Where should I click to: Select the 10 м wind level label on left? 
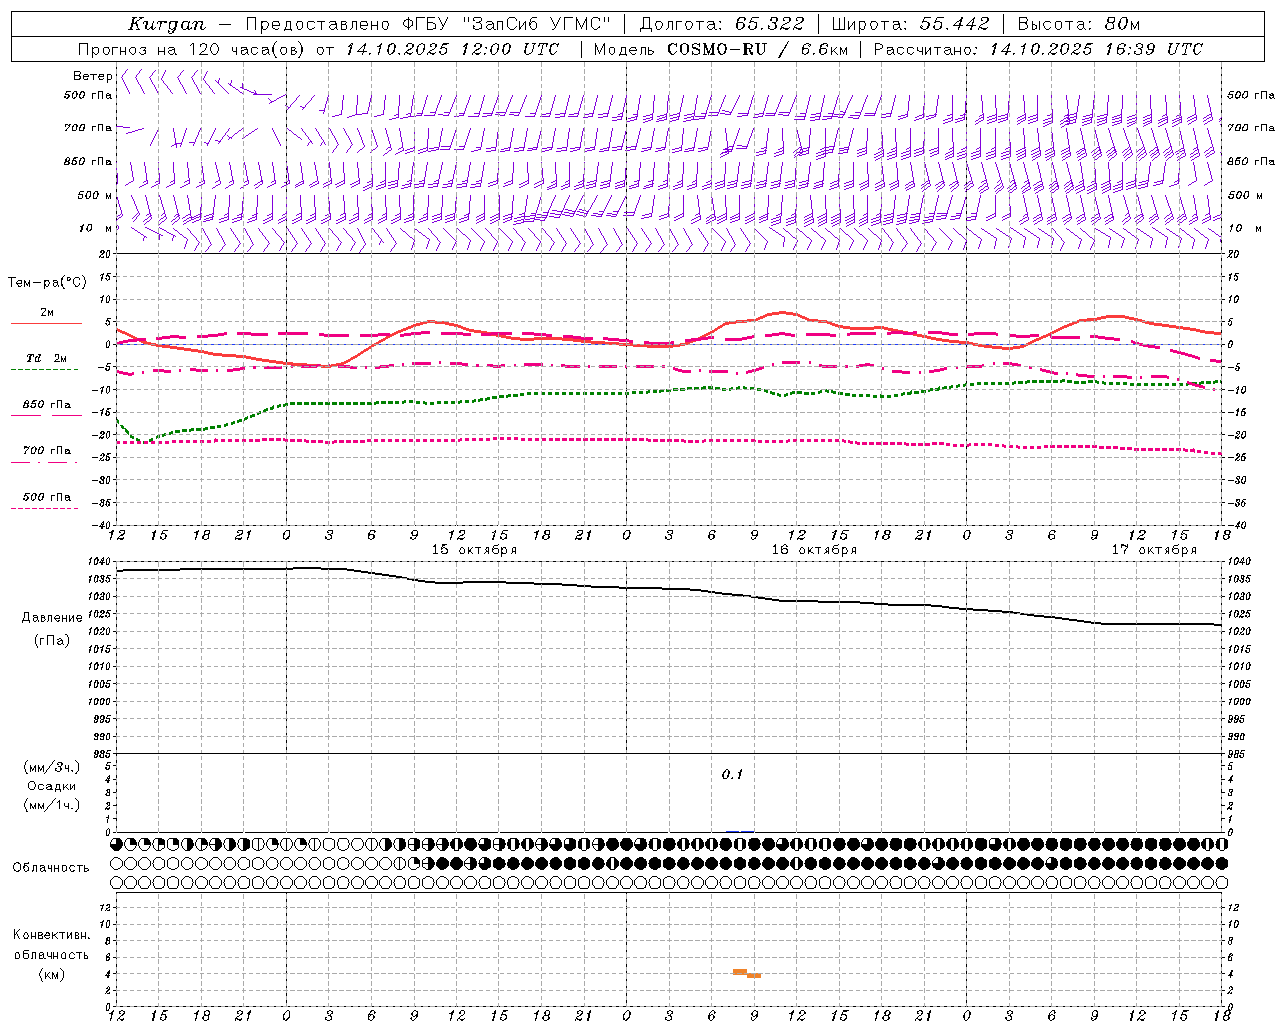(96, 228)
